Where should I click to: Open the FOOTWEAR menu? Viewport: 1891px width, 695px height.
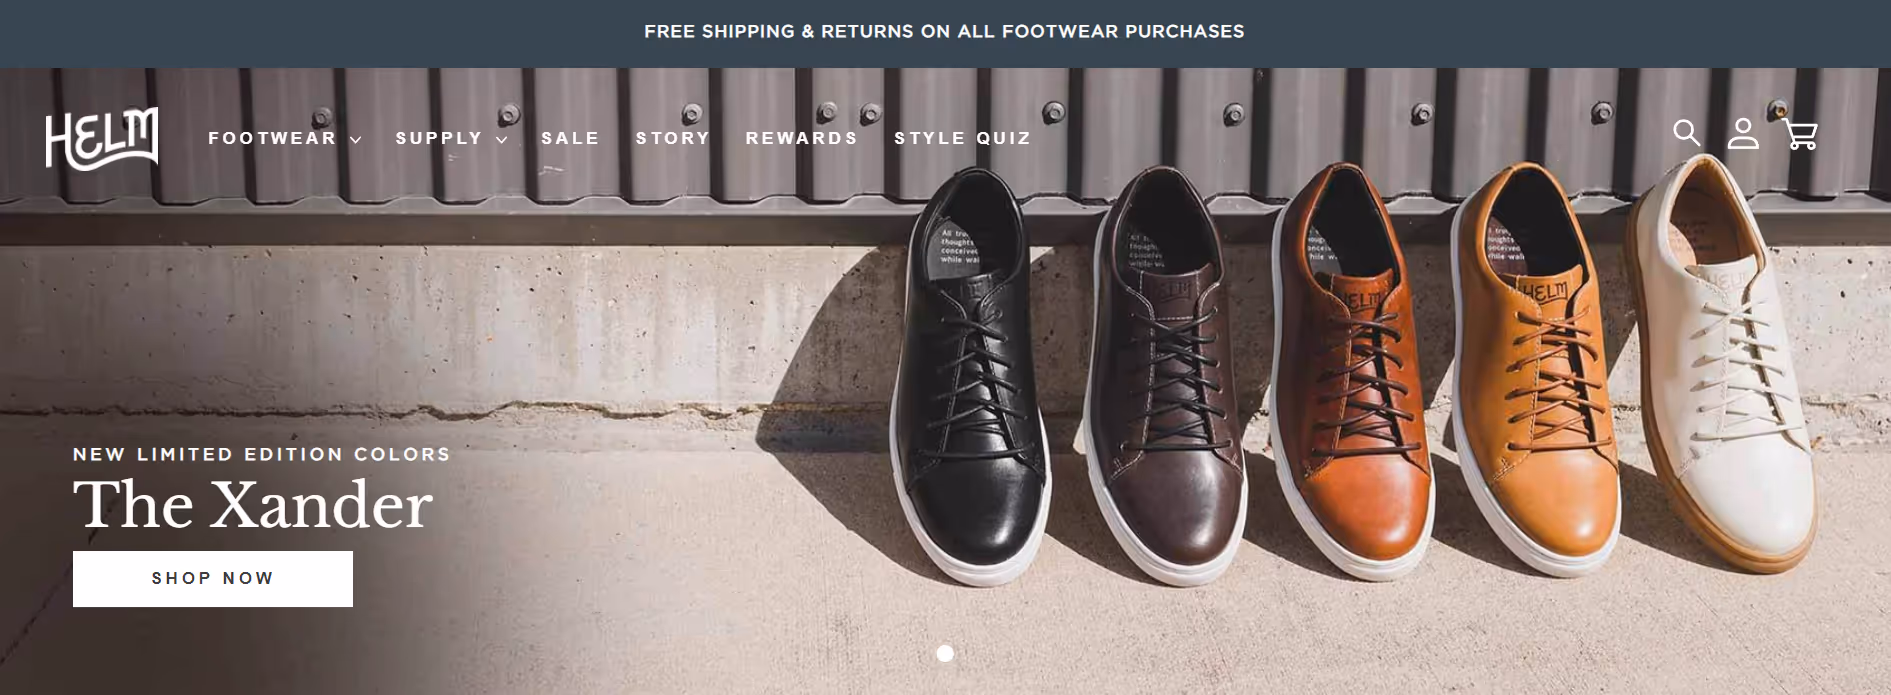(271, 138)
